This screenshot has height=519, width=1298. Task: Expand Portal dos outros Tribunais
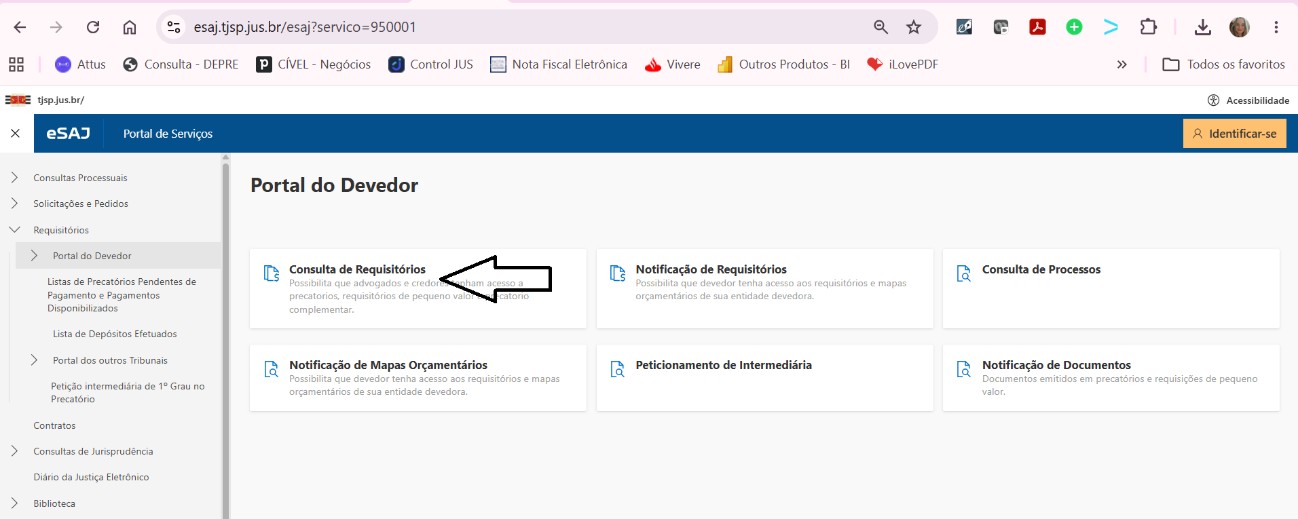click(33, 360)
